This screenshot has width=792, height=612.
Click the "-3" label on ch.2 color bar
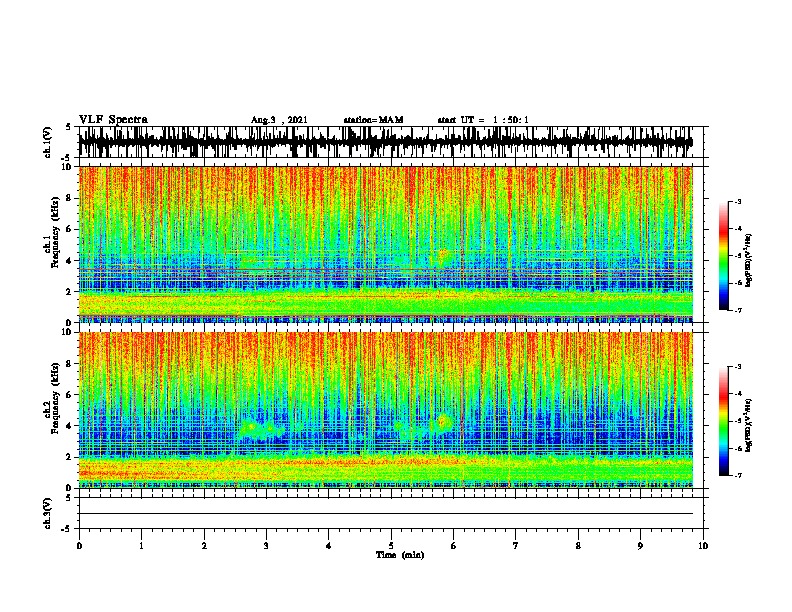click(x=737, y=367)
